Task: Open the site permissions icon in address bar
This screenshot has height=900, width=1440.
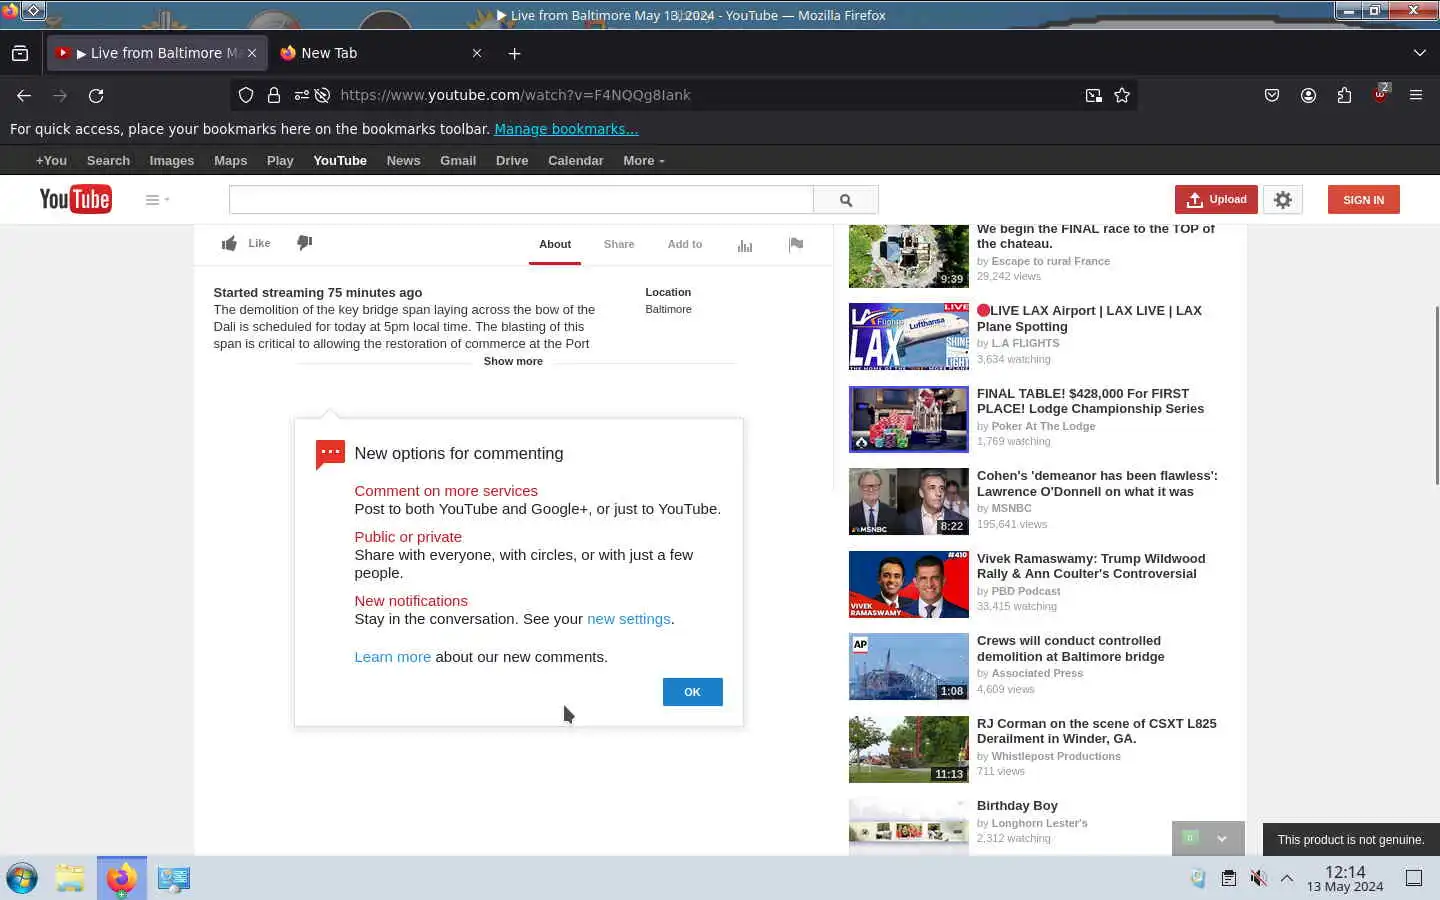Action: click(301, 95)
